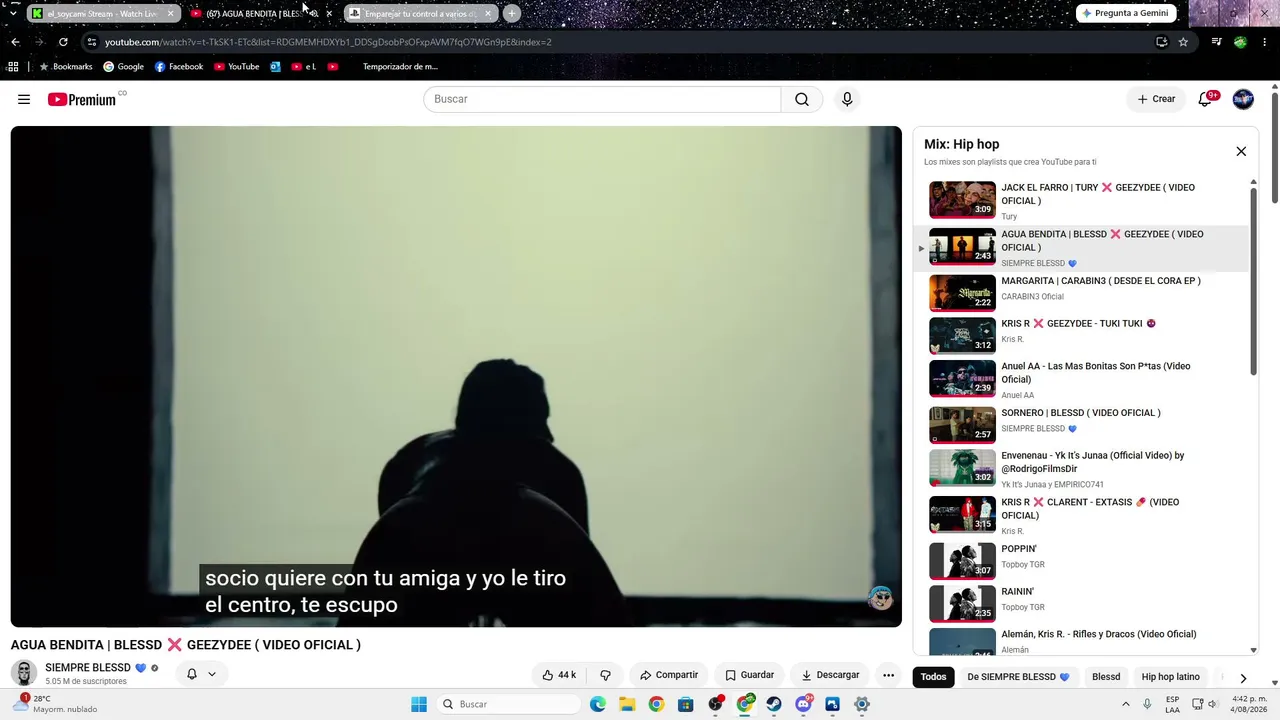Image resolution: width=1280 pixels, height=720 pixels.
Task: Open the Google bookmark
Action: (x=123, y=67)
